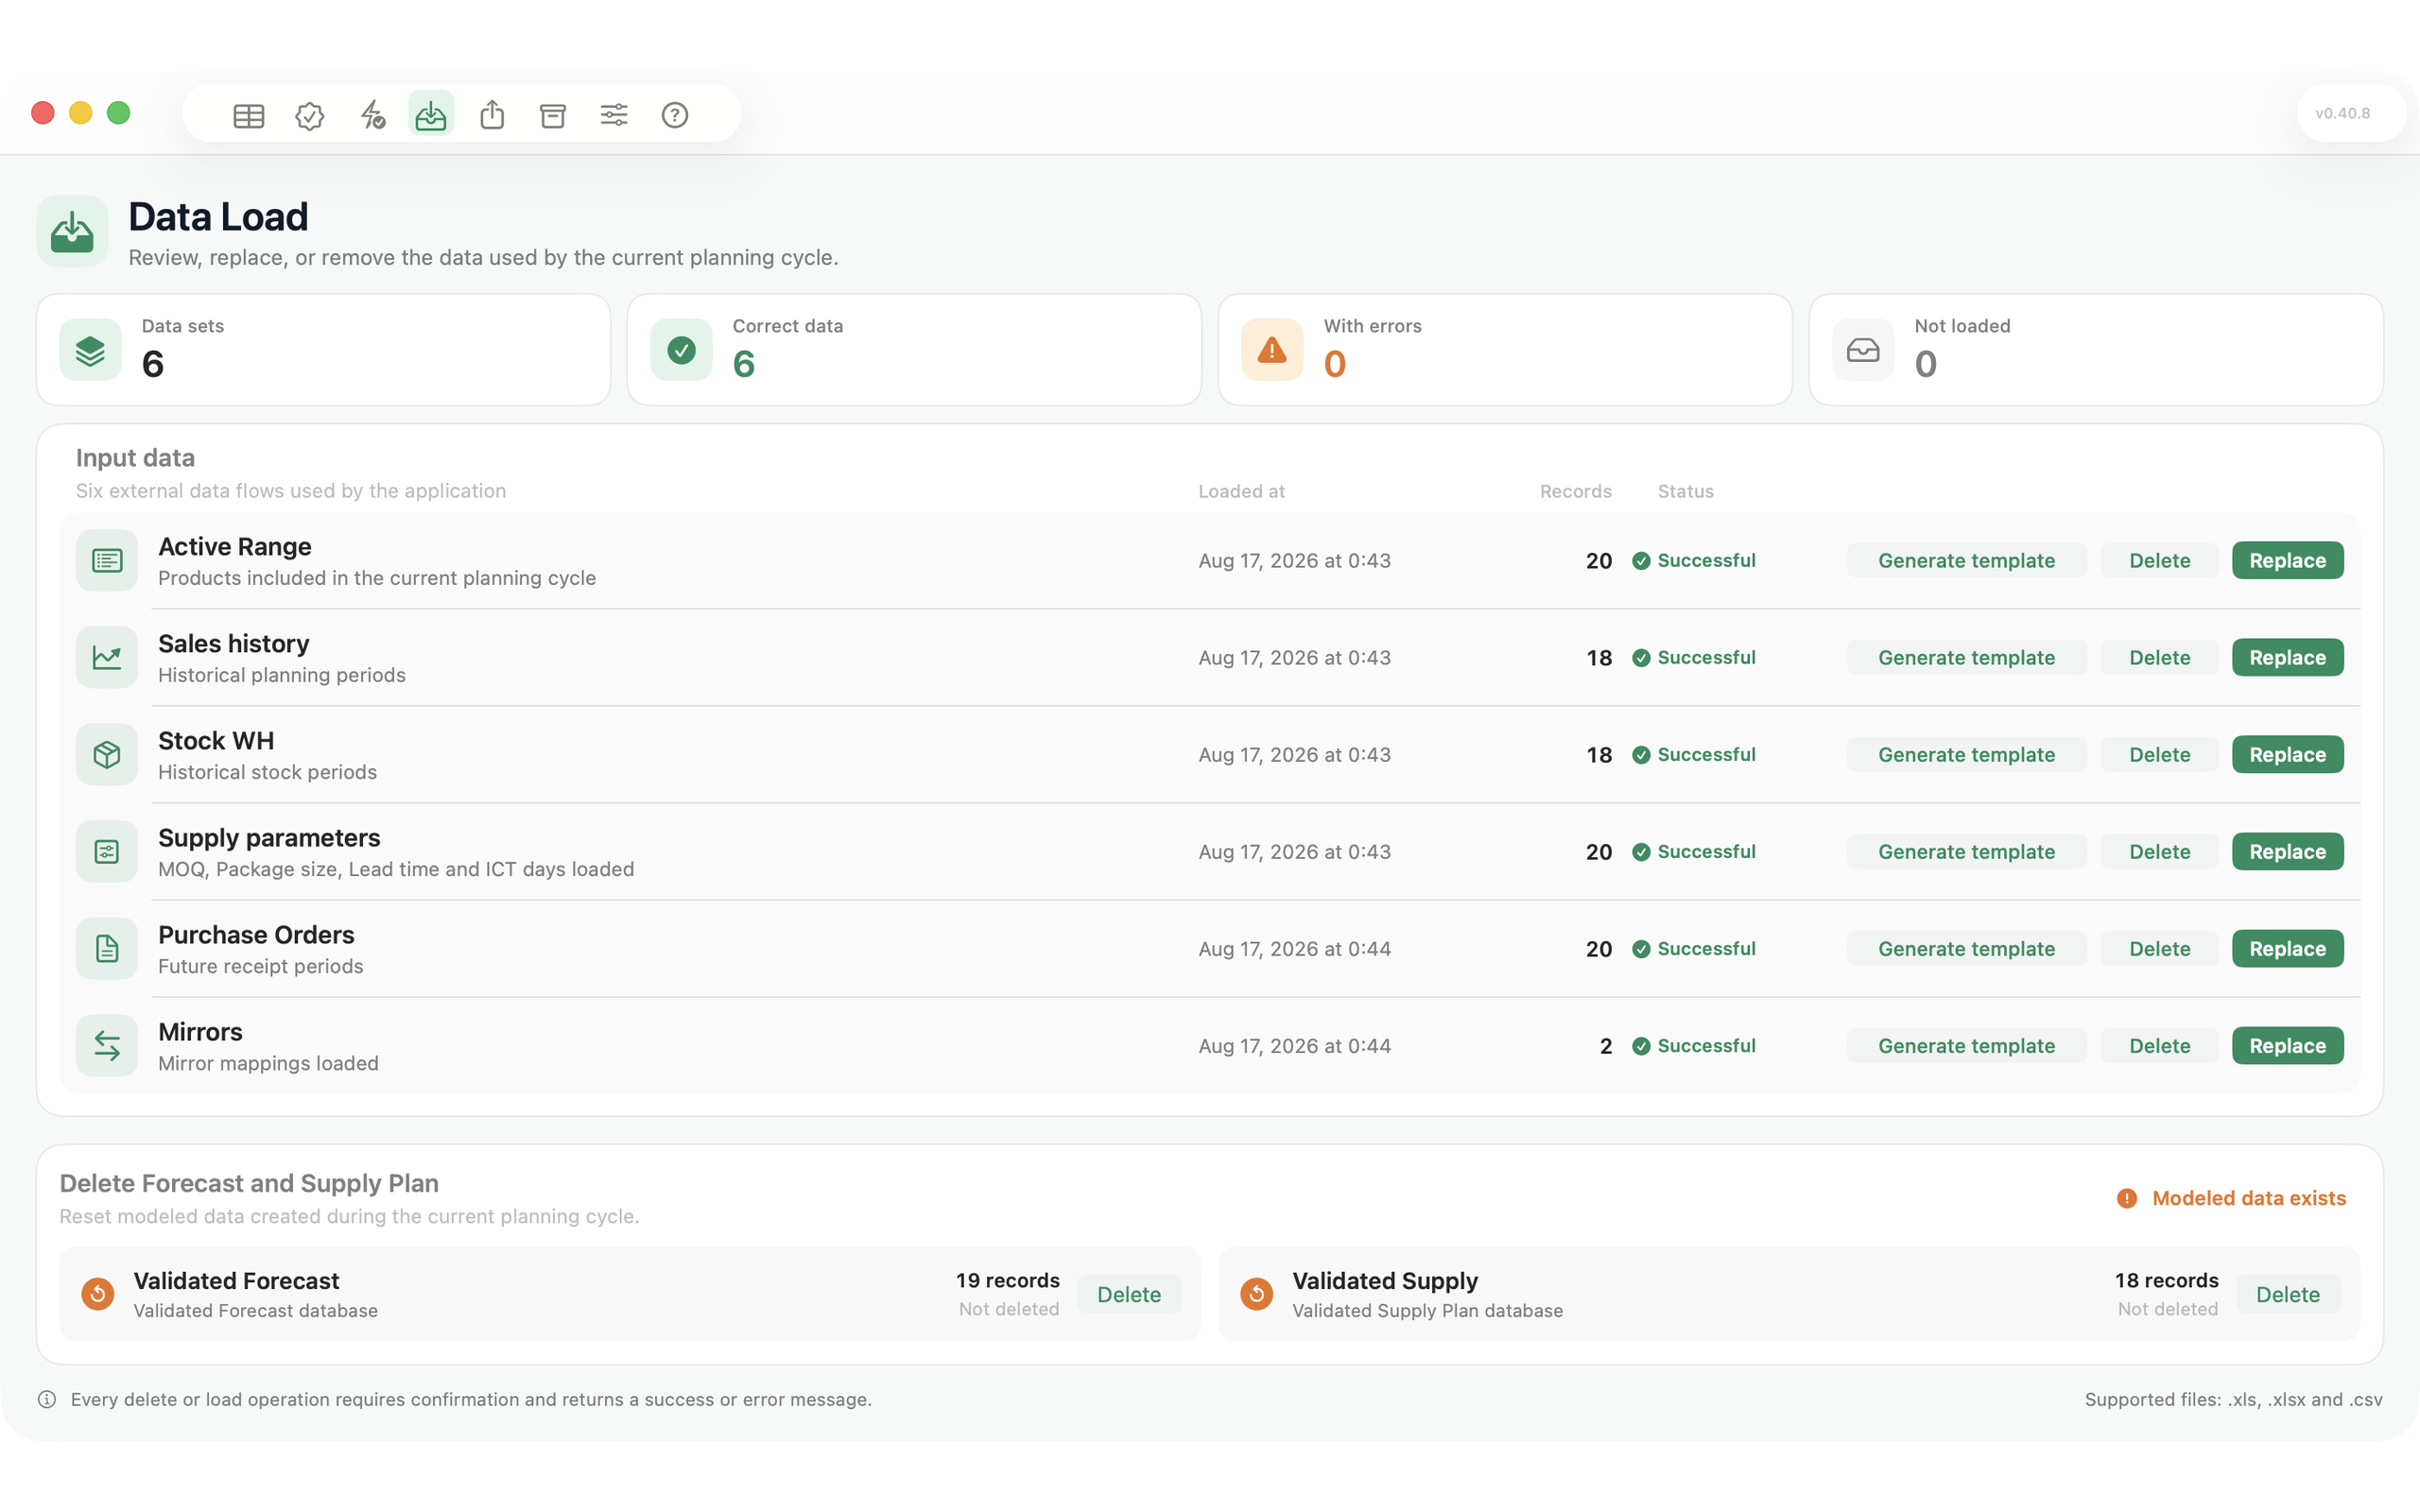
Task: Click the Validated Supply reset icon
Action: (x=1257, y=1294)
